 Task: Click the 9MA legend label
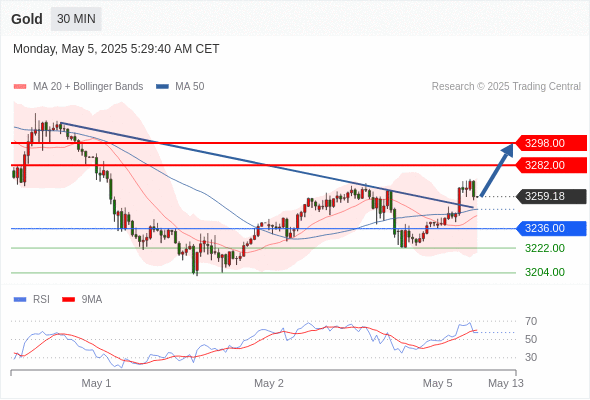point(92,300)
